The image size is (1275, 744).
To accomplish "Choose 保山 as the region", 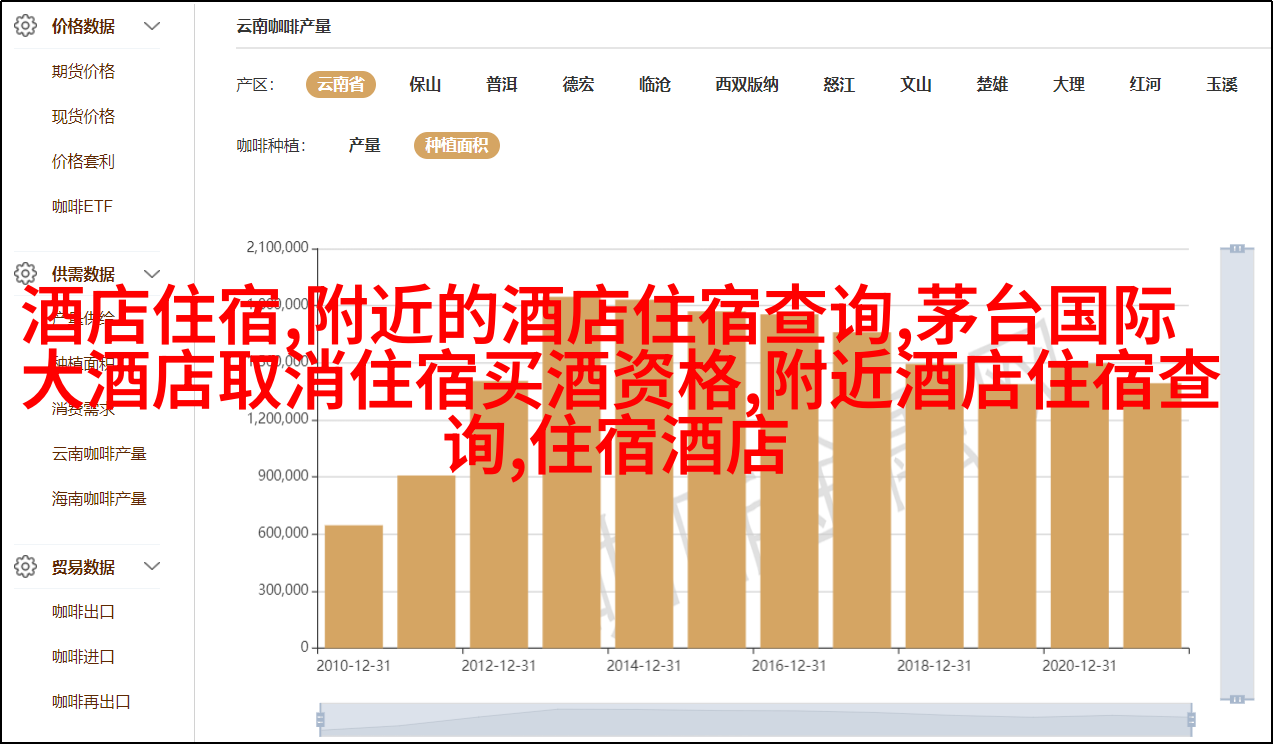I will [x=425, y=85].
